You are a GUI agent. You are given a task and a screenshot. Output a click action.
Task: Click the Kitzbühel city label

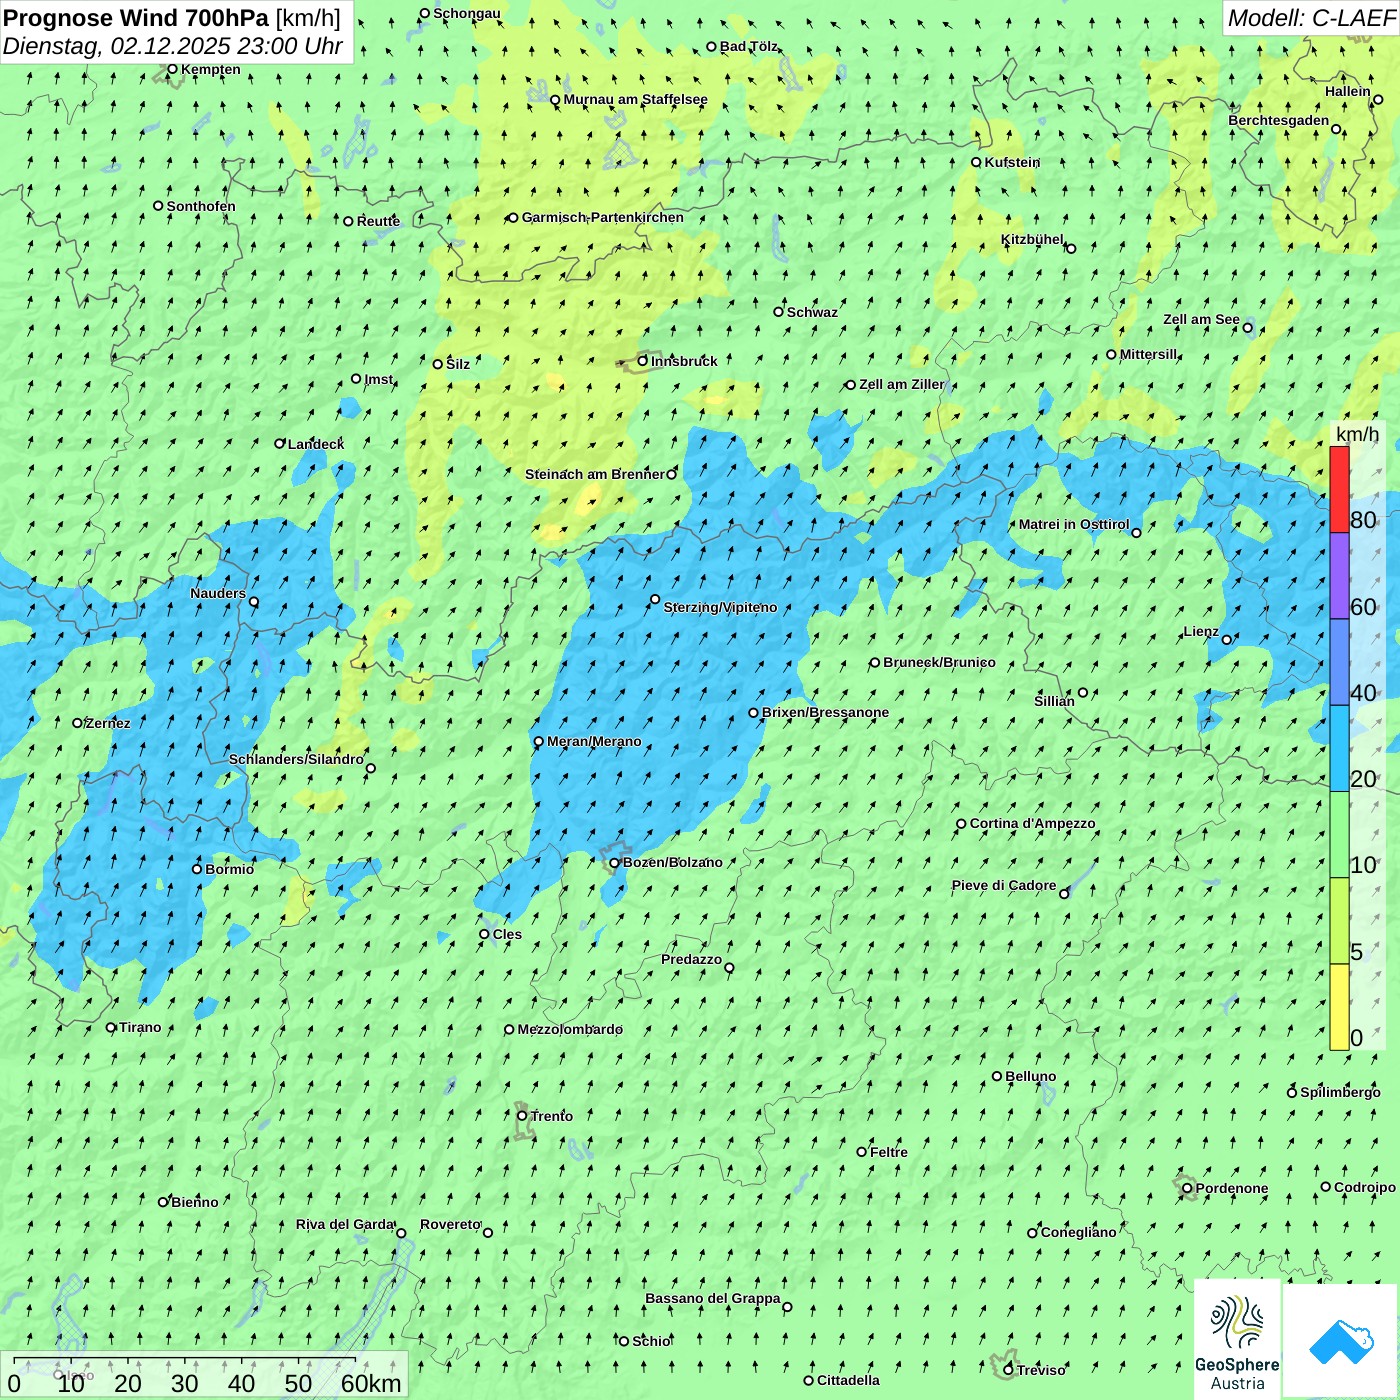point(1032,239)
